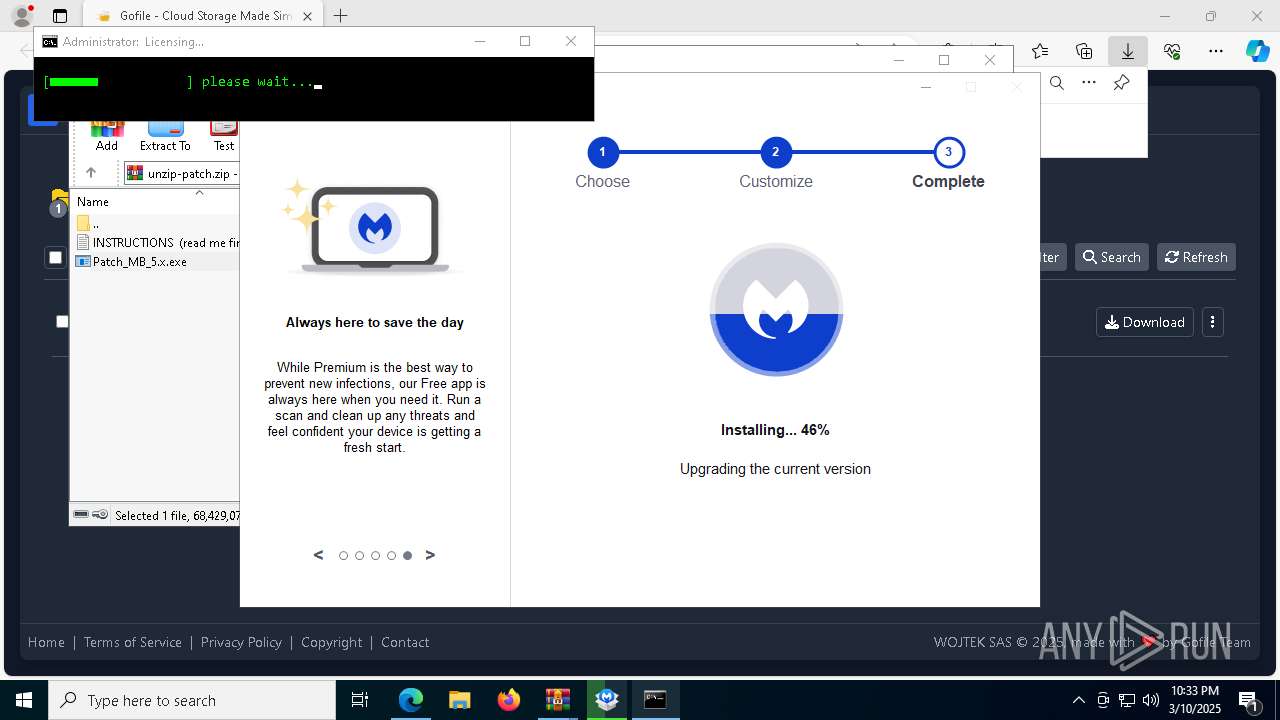Image resolution: width=1280 pixels, height=720 pixels.
Task: Click the Malwarebytes install progress circle
Action: coord(776,310)
